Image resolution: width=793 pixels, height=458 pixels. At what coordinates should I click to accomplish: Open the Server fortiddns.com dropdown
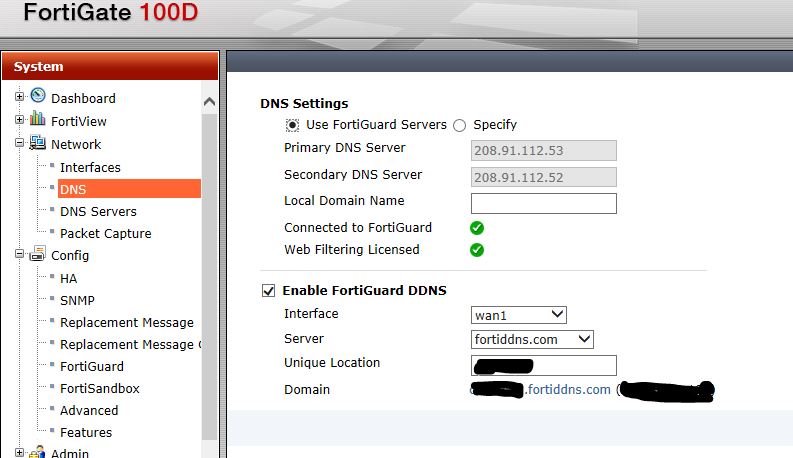(532, 340)
